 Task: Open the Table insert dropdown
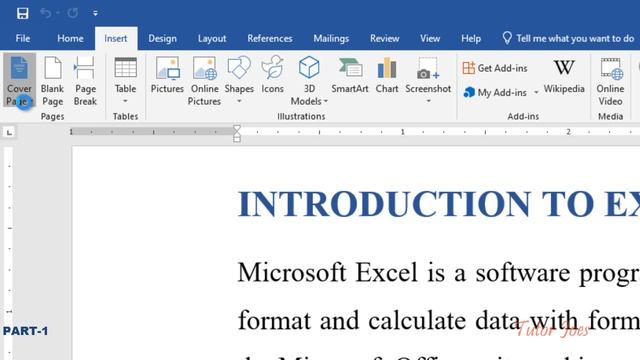125,81
